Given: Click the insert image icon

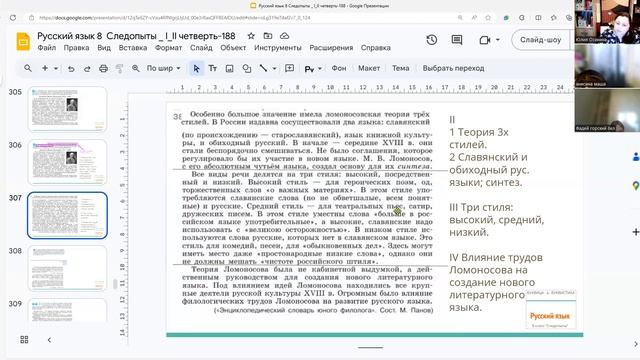Looking at the screenshot, I should [229, 69].
